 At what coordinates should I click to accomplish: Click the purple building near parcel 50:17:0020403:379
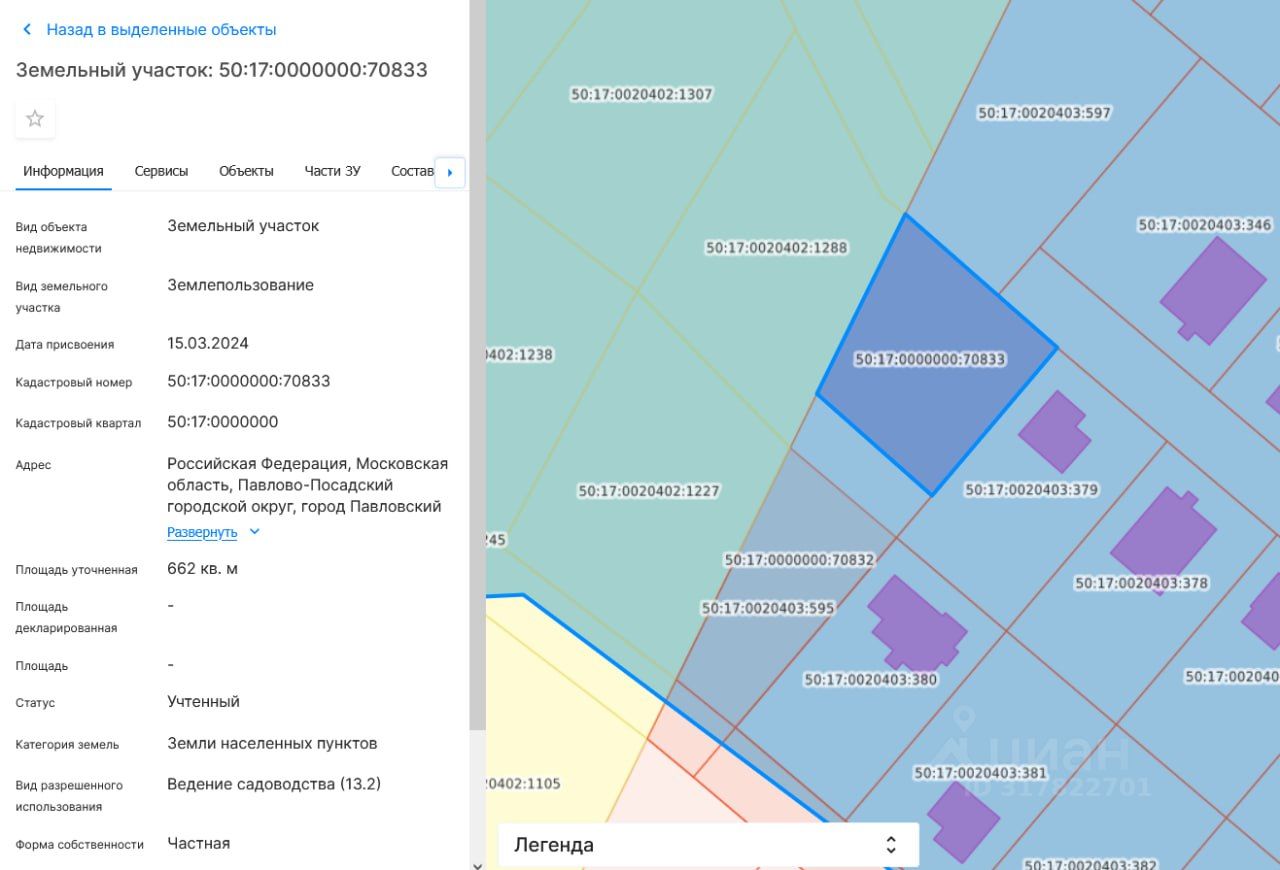tap(1055, 432)
